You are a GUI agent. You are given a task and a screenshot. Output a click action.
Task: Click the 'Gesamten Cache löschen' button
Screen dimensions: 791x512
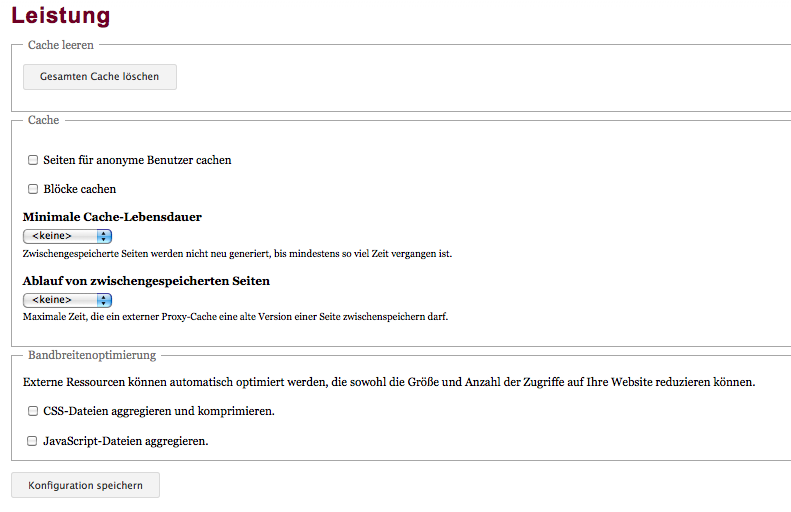99,77
